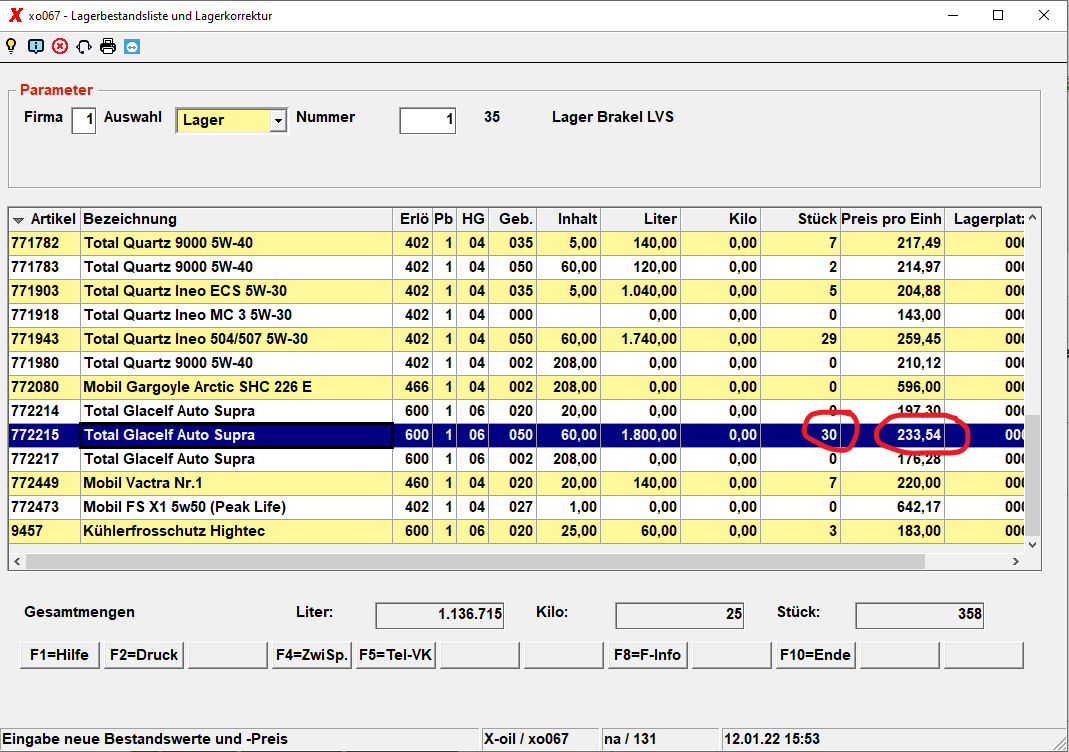Click status bar text X-oil / xo067
The width and height of the screenshot is (1069, 752).
point(526,739)
